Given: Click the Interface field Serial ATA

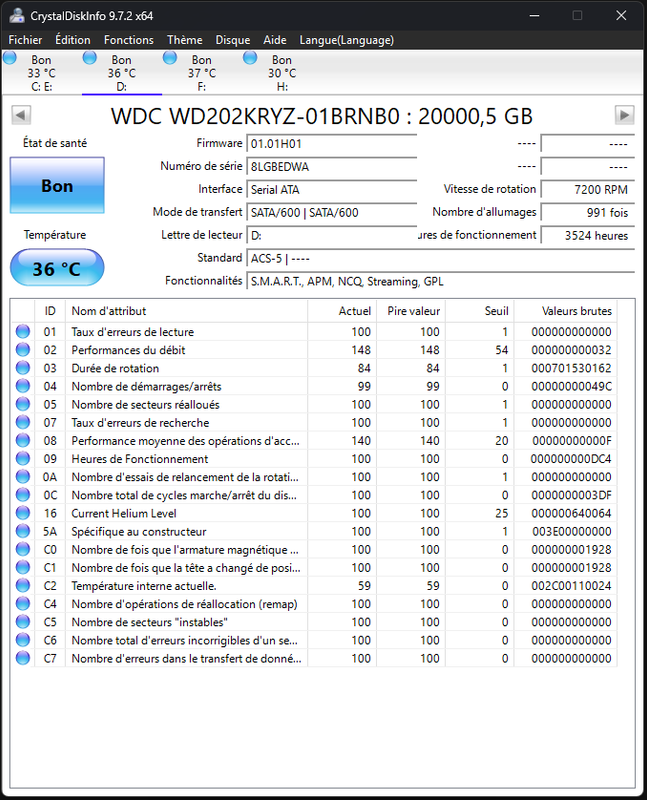Looking at the screenshot, I should pyautogui.click(x=332, y=190).
